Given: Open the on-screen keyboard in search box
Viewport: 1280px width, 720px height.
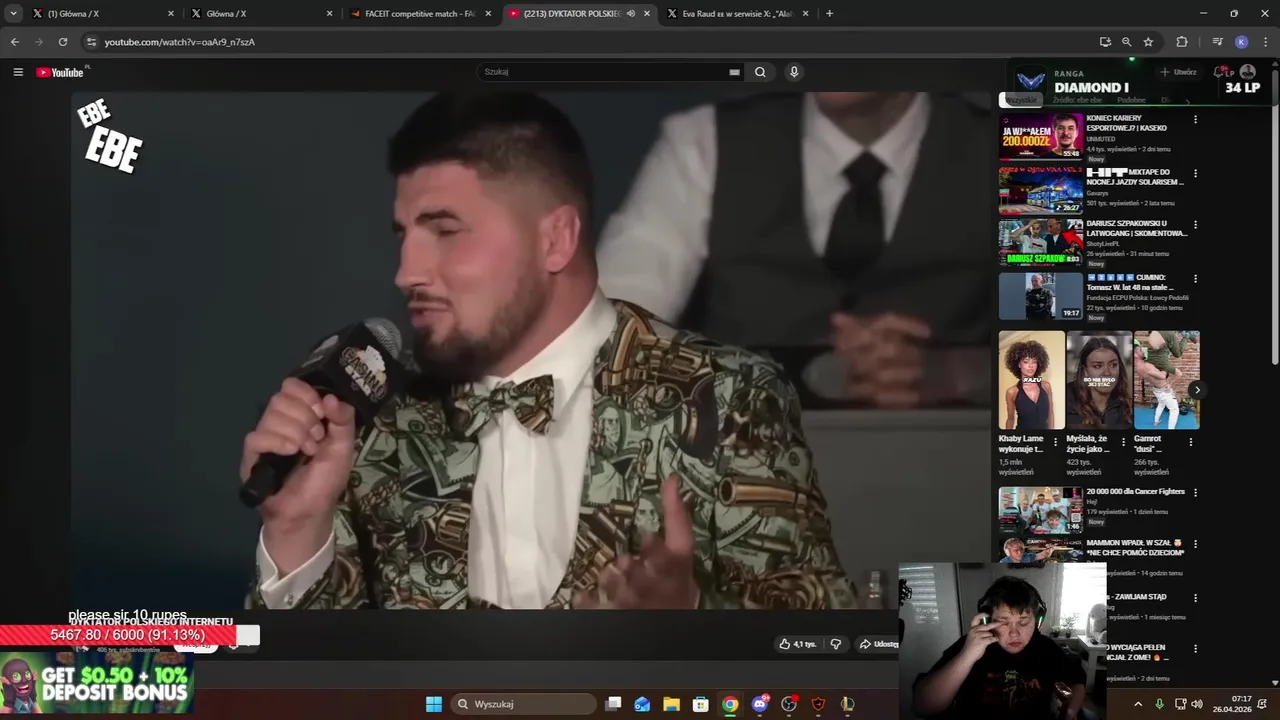Looking at the screenshot, I should [x=734, y=72].
